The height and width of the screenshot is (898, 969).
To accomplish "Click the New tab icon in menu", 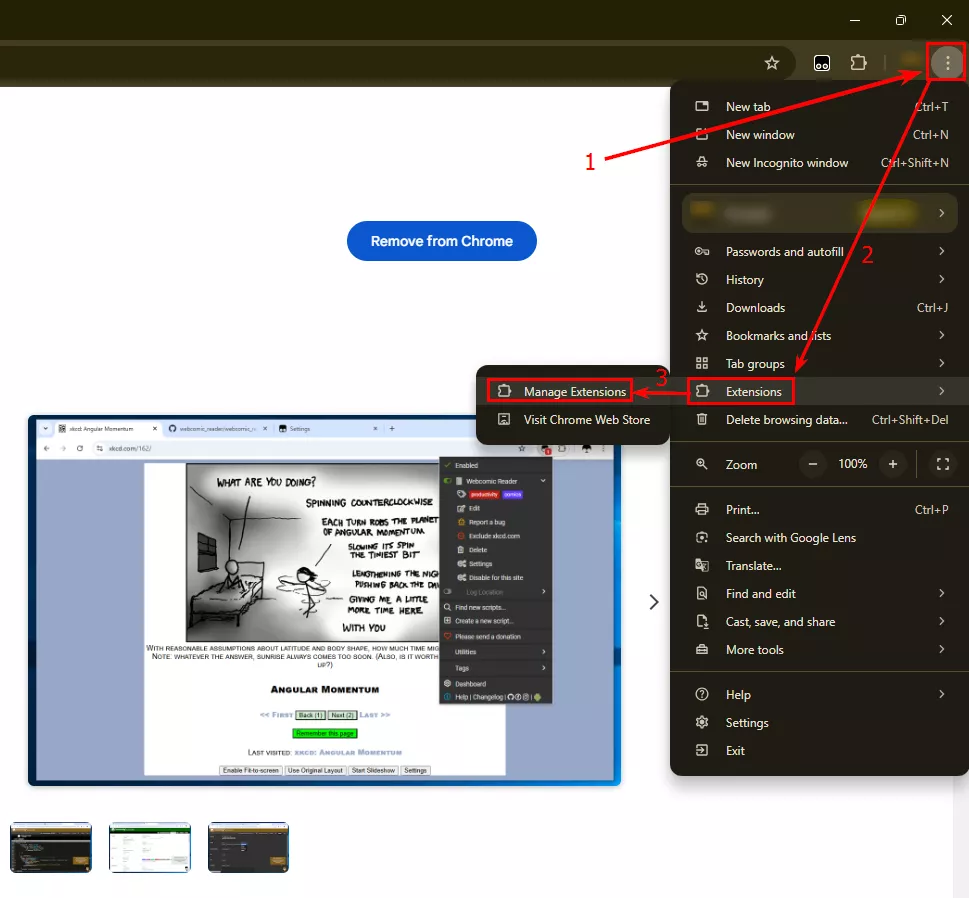I will click(701, 106).
